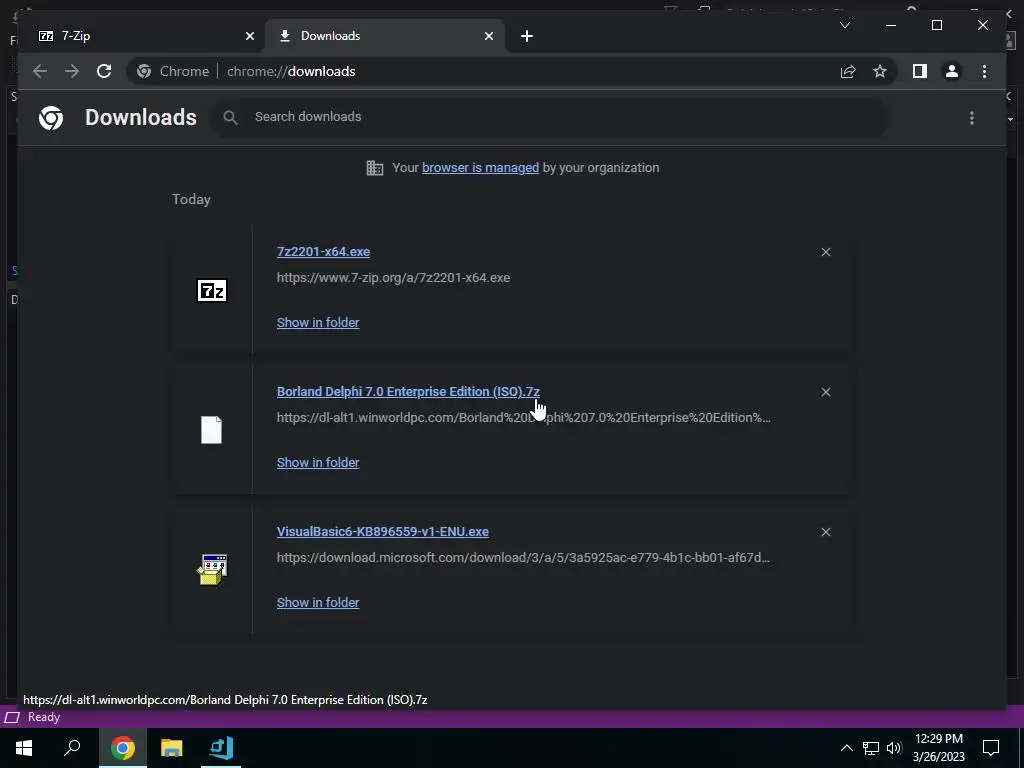Screen dimensions: 1024x768
Task: Close the 7-Zip tab
Action: [249, 36]
